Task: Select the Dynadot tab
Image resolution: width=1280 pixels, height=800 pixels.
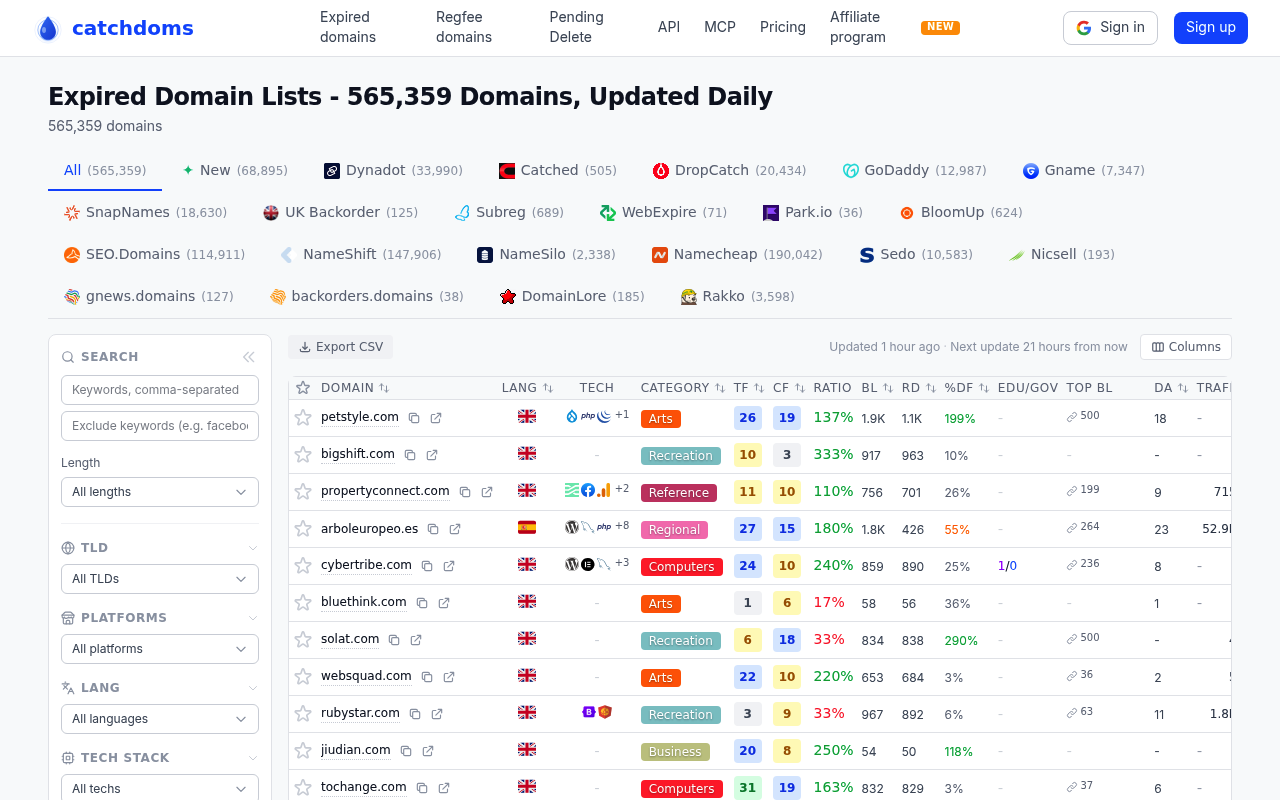Action: 393,170
